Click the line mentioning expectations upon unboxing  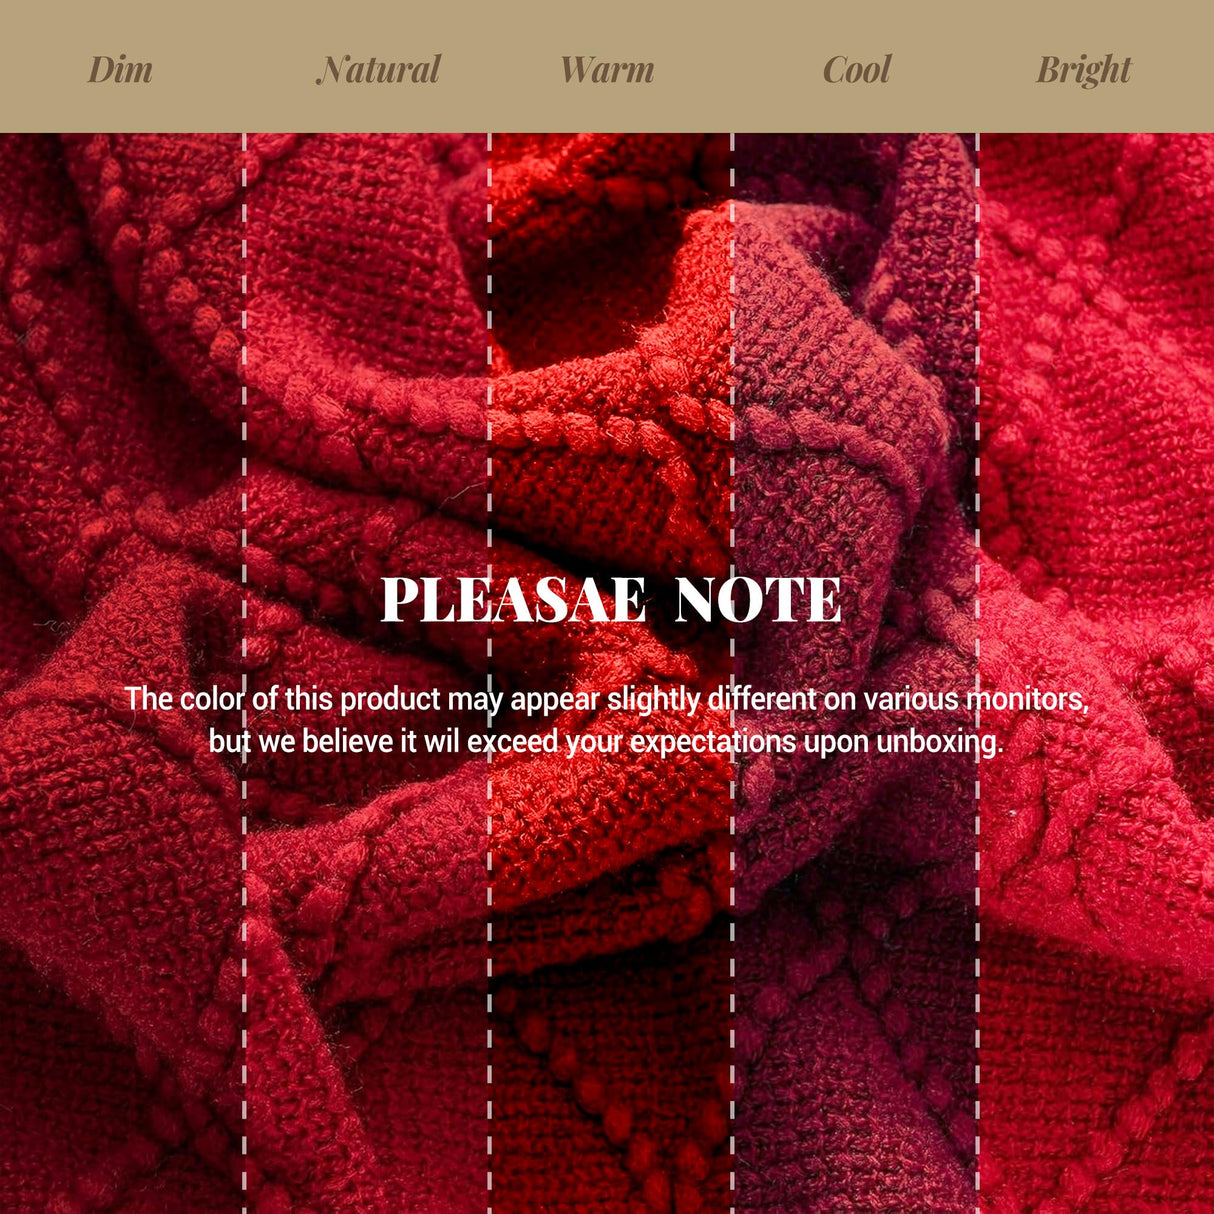(606, 742)
